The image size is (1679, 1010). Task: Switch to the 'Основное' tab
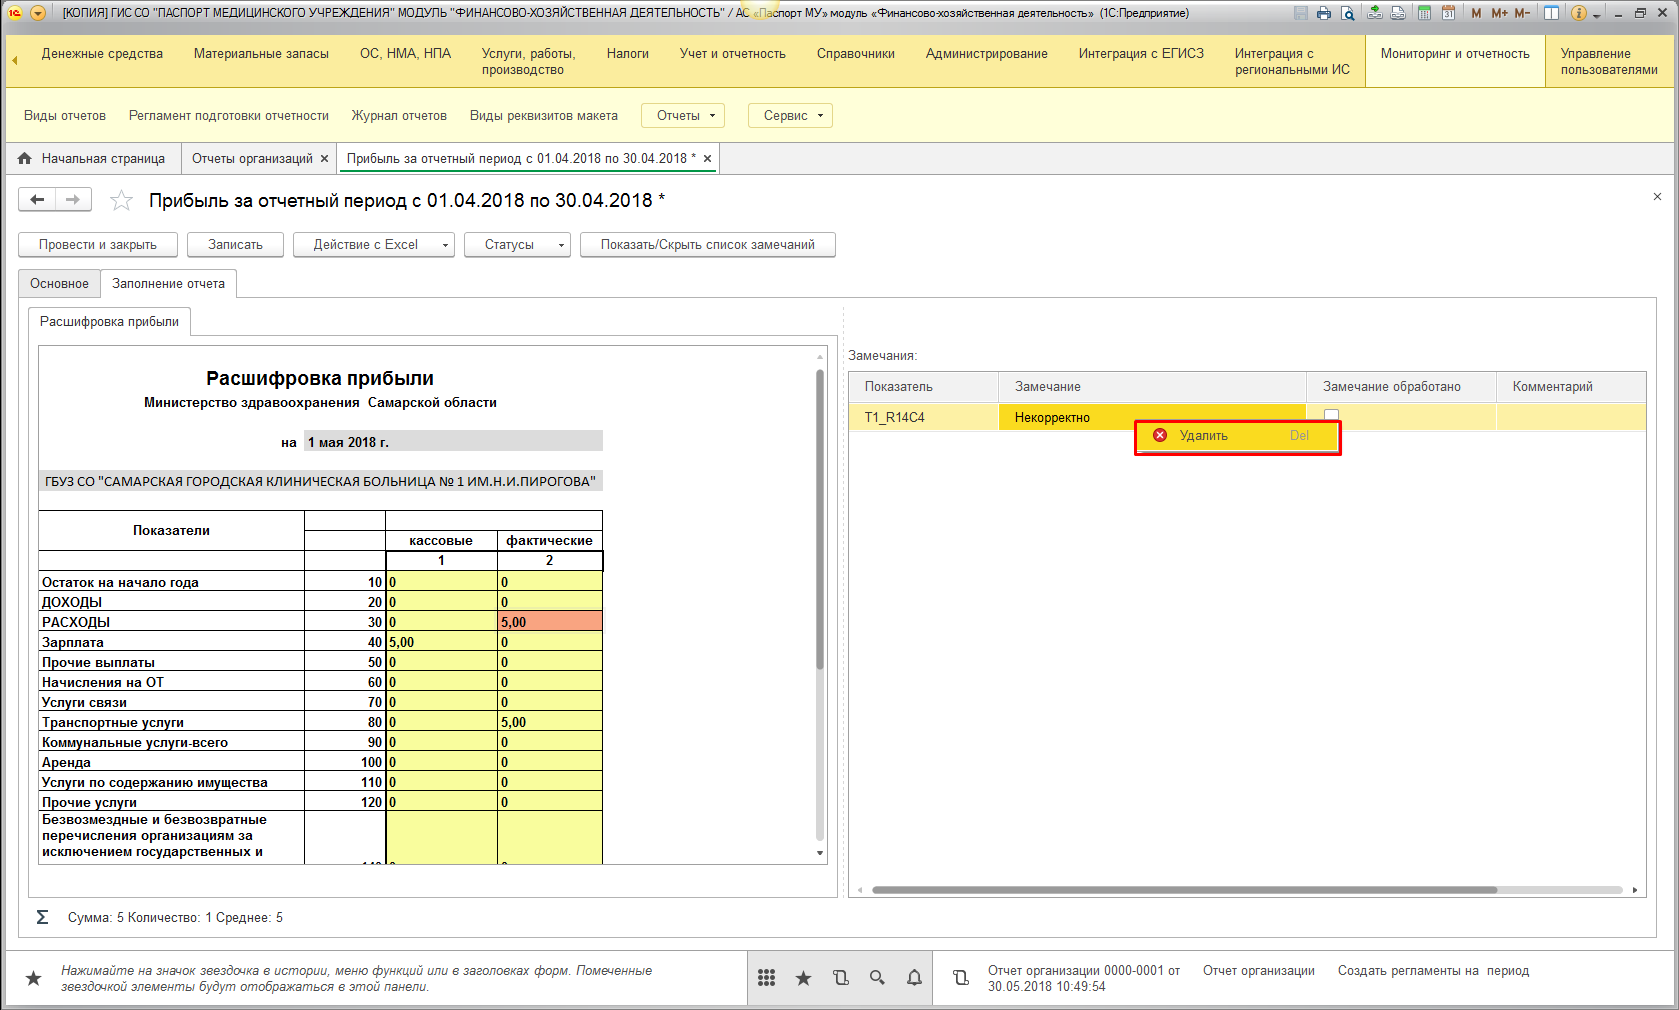click(59, 284)
